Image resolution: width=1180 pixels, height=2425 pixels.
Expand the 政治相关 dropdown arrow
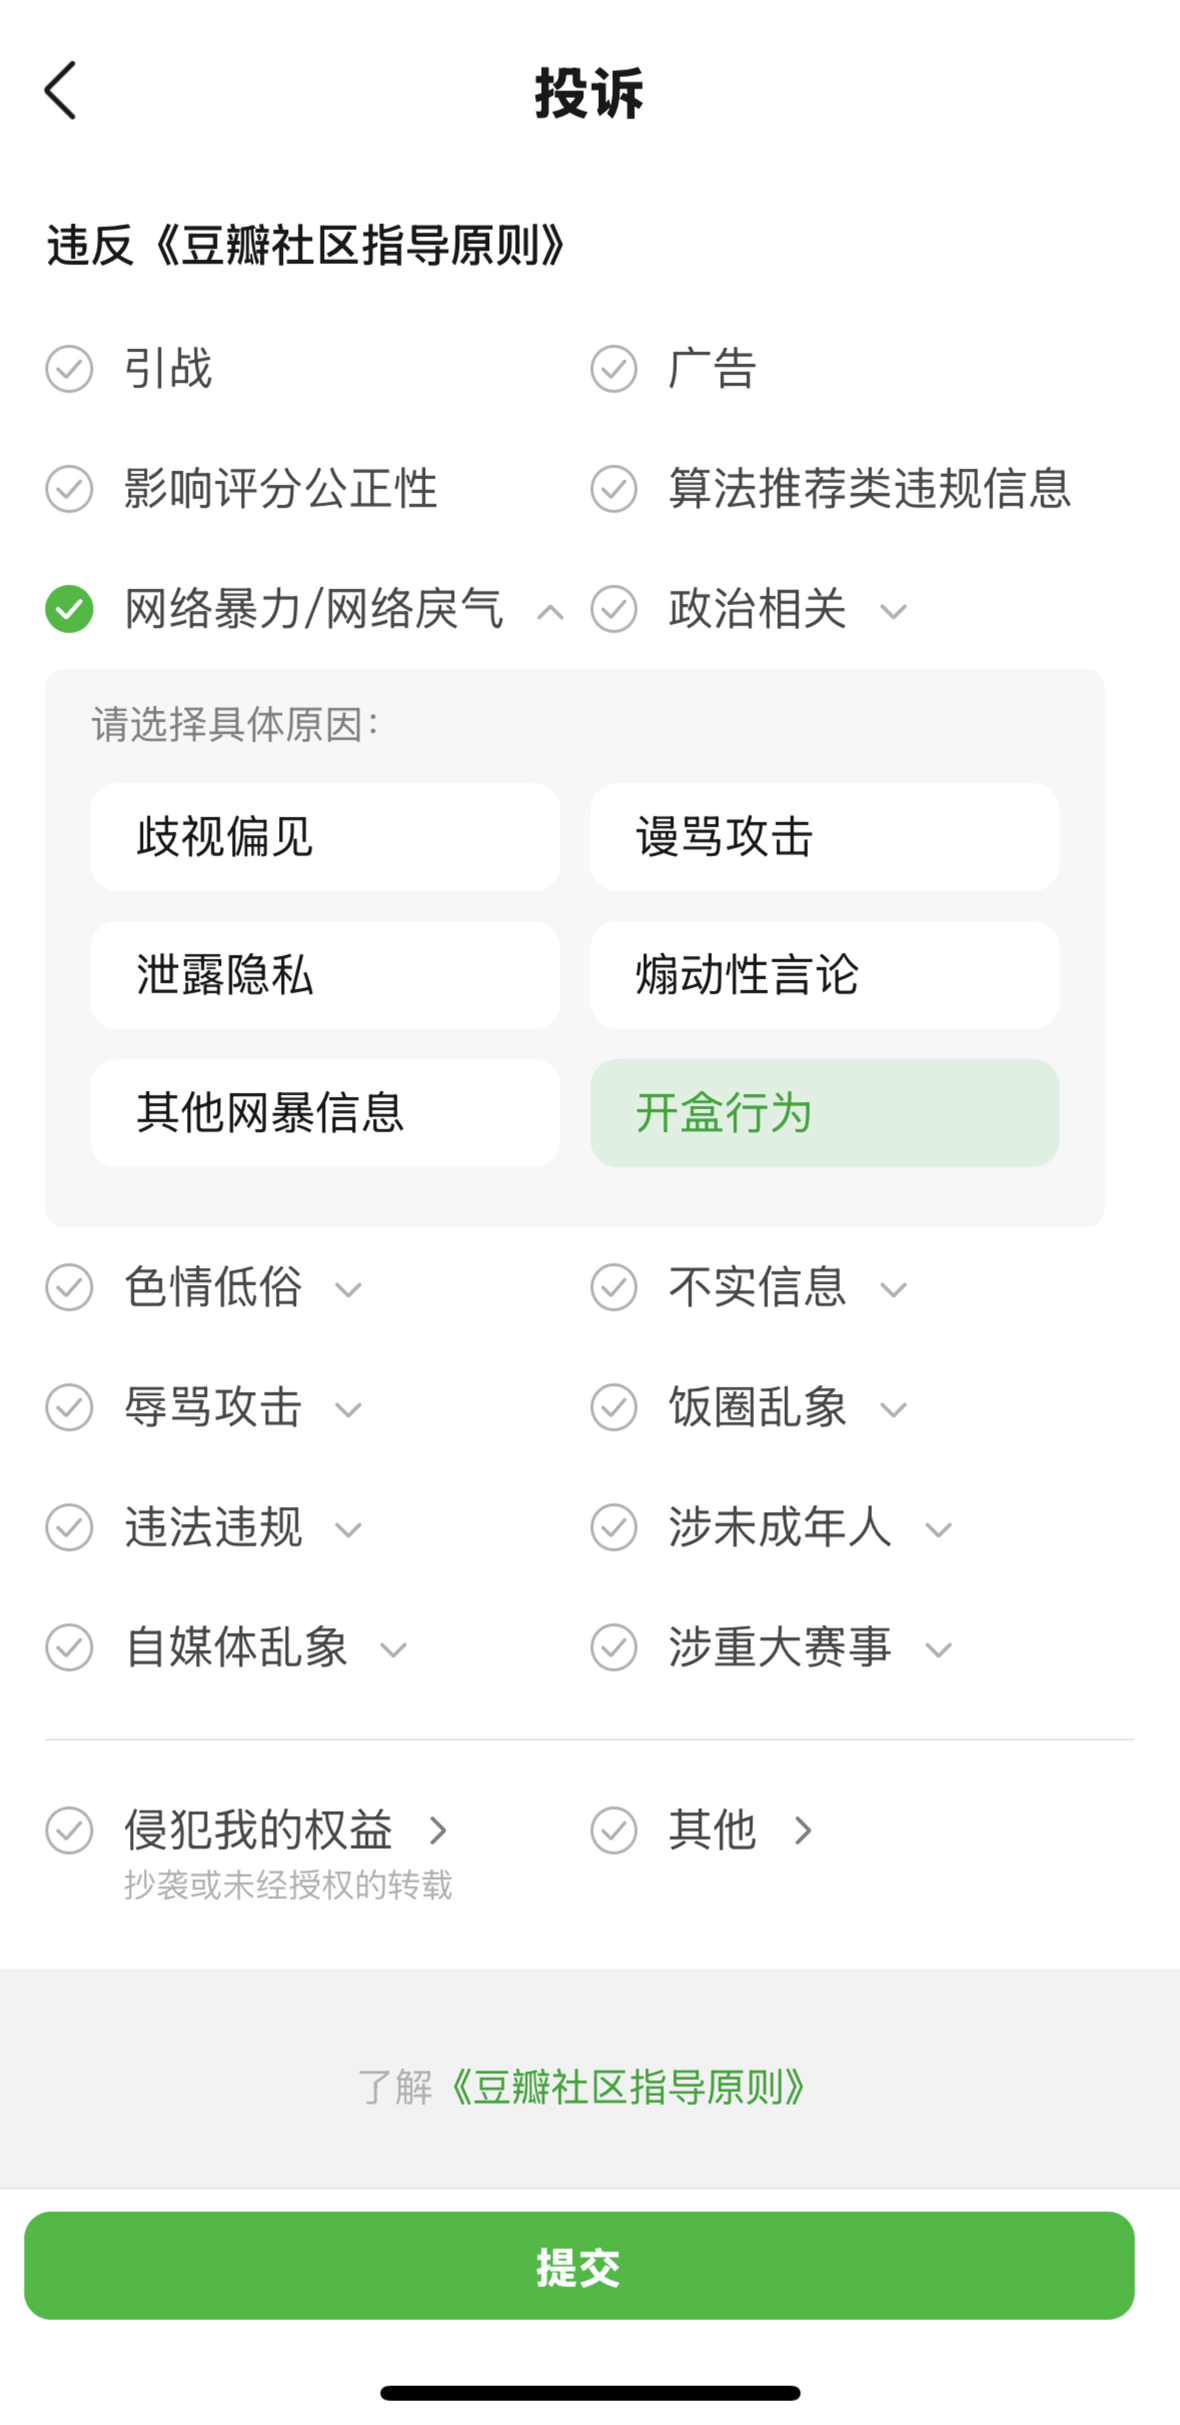point(893,611)
